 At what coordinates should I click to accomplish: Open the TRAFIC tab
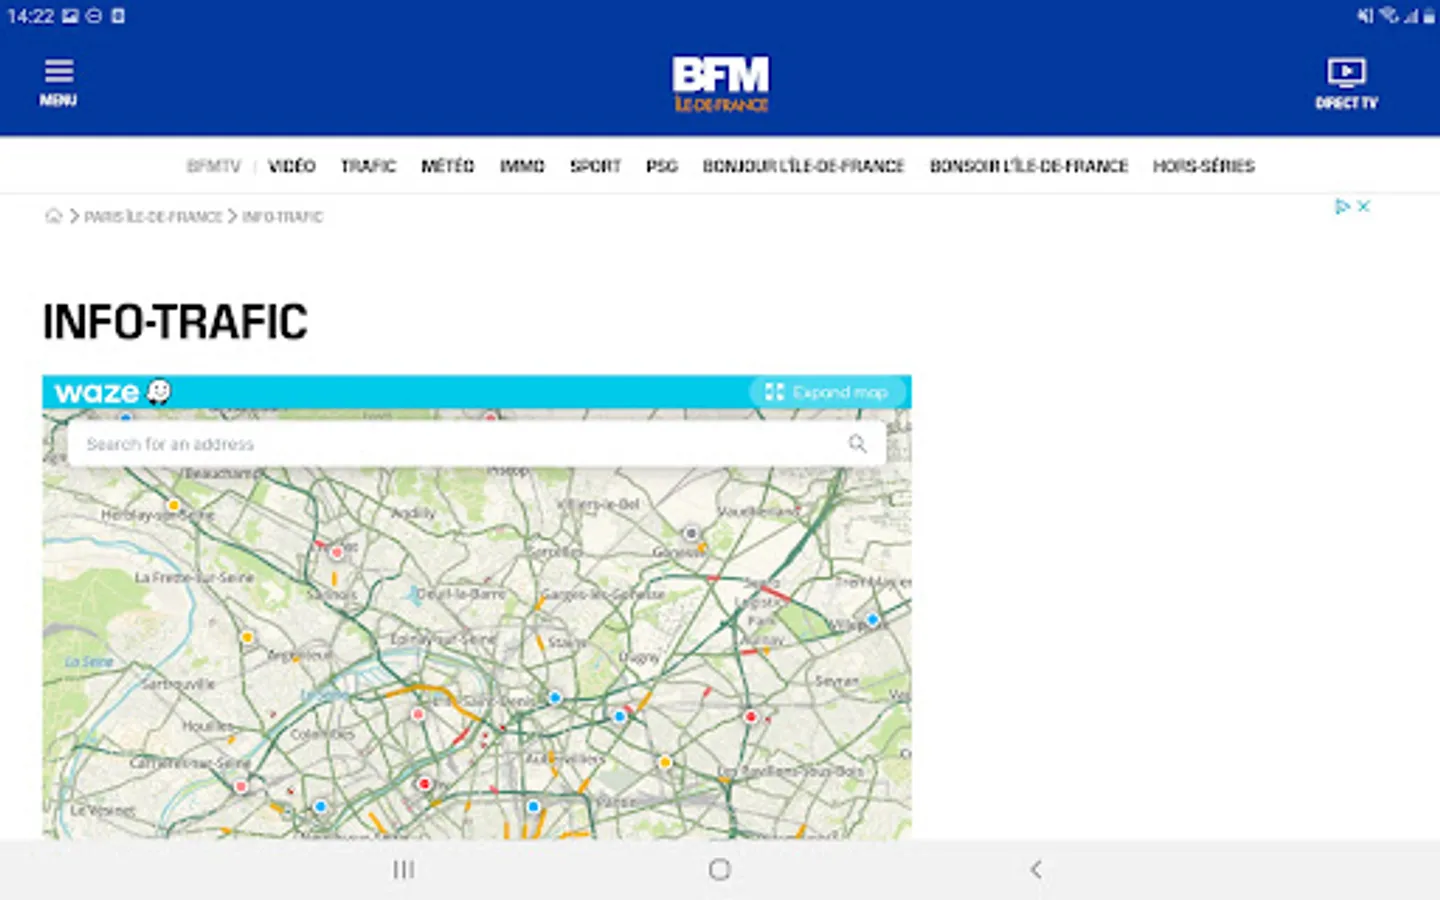pyautogui.click(x=368, y=166)
